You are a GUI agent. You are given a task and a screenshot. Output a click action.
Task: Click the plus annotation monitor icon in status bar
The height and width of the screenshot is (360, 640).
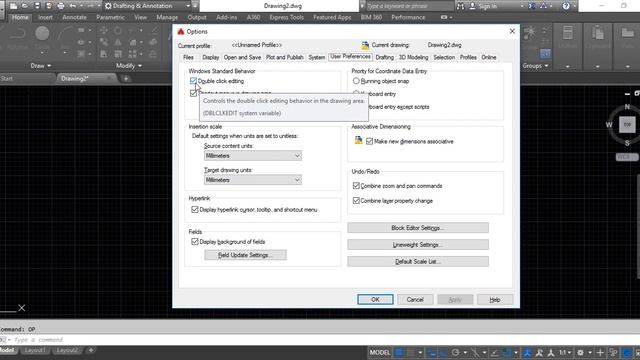click(x=600, y=352)
